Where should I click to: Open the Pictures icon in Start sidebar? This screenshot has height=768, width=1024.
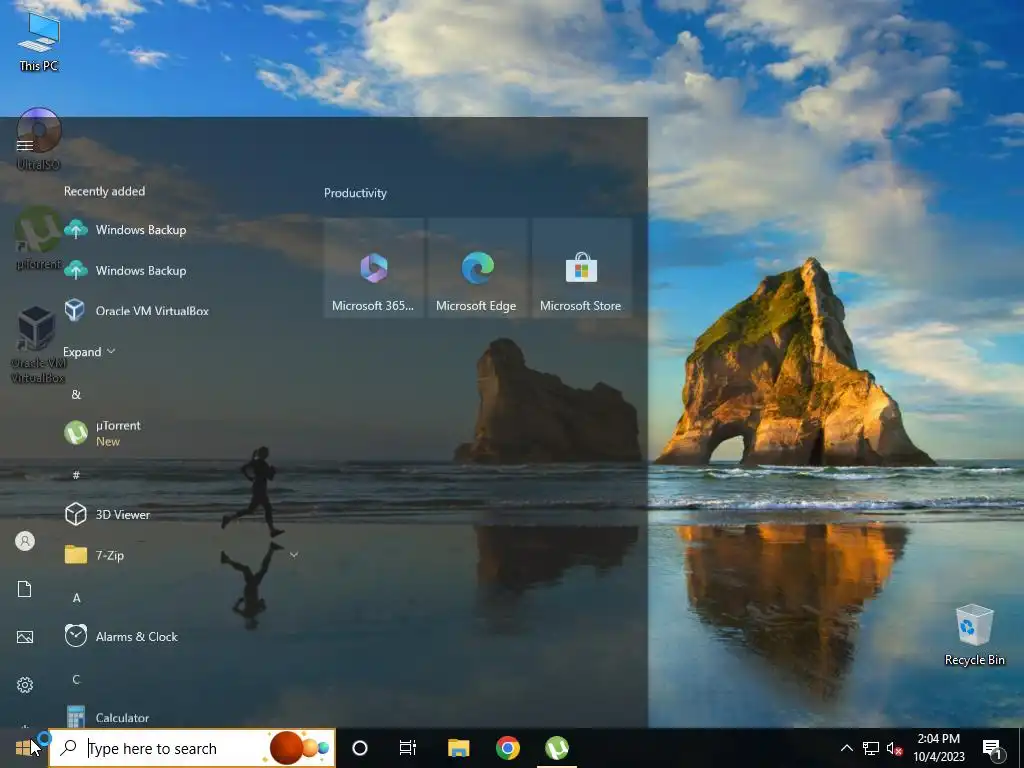click(25, 637)
